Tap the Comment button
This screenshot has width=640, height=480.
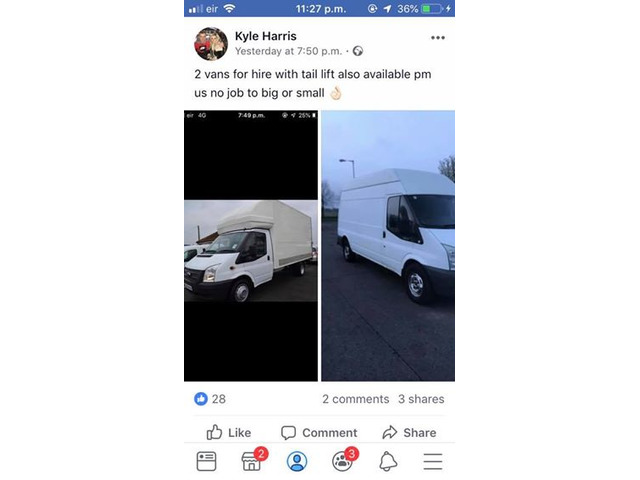[319, 432]
